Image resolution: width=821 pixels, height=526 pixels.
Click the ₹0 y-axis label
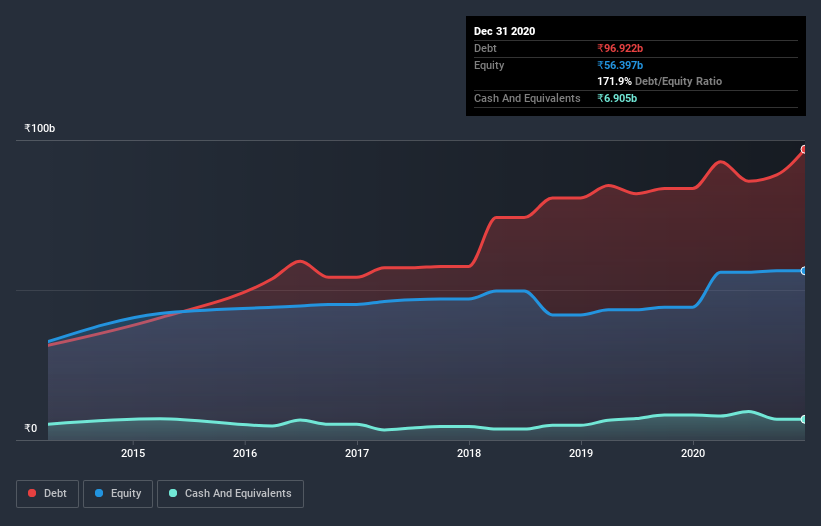tap(31, 428)
